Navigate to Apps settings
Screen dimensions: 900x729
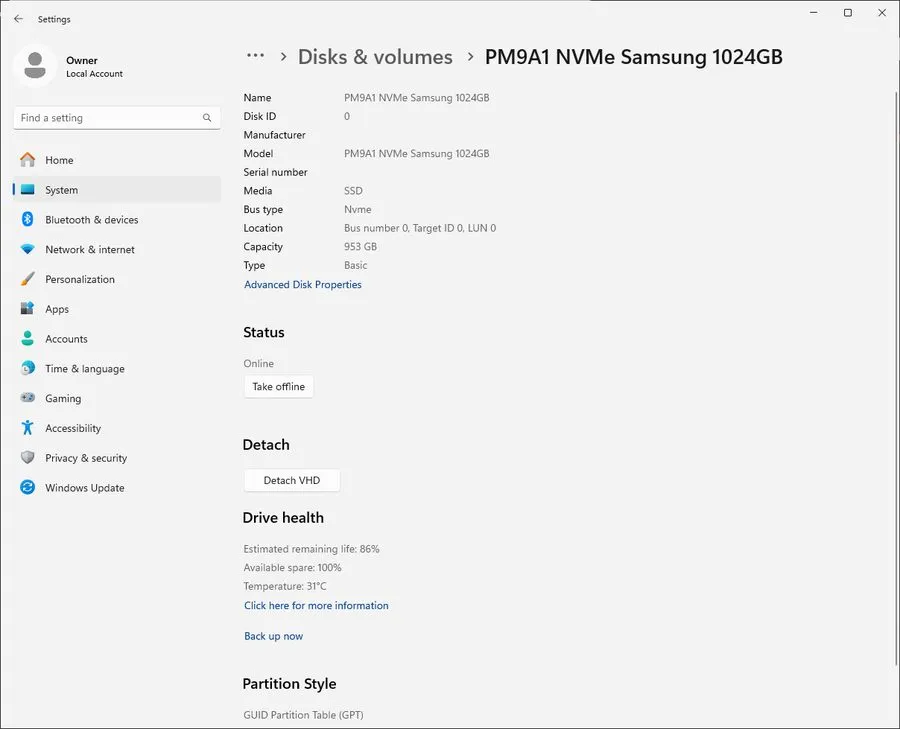[117, 309]
